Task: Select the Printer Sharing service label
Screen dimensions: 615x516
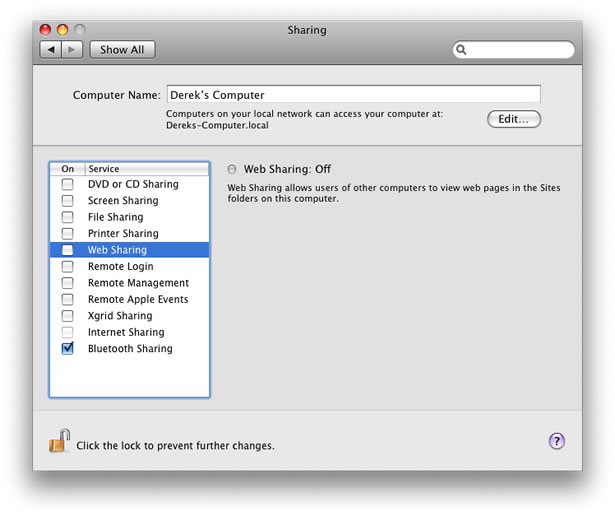Action: tap(123, 233)
